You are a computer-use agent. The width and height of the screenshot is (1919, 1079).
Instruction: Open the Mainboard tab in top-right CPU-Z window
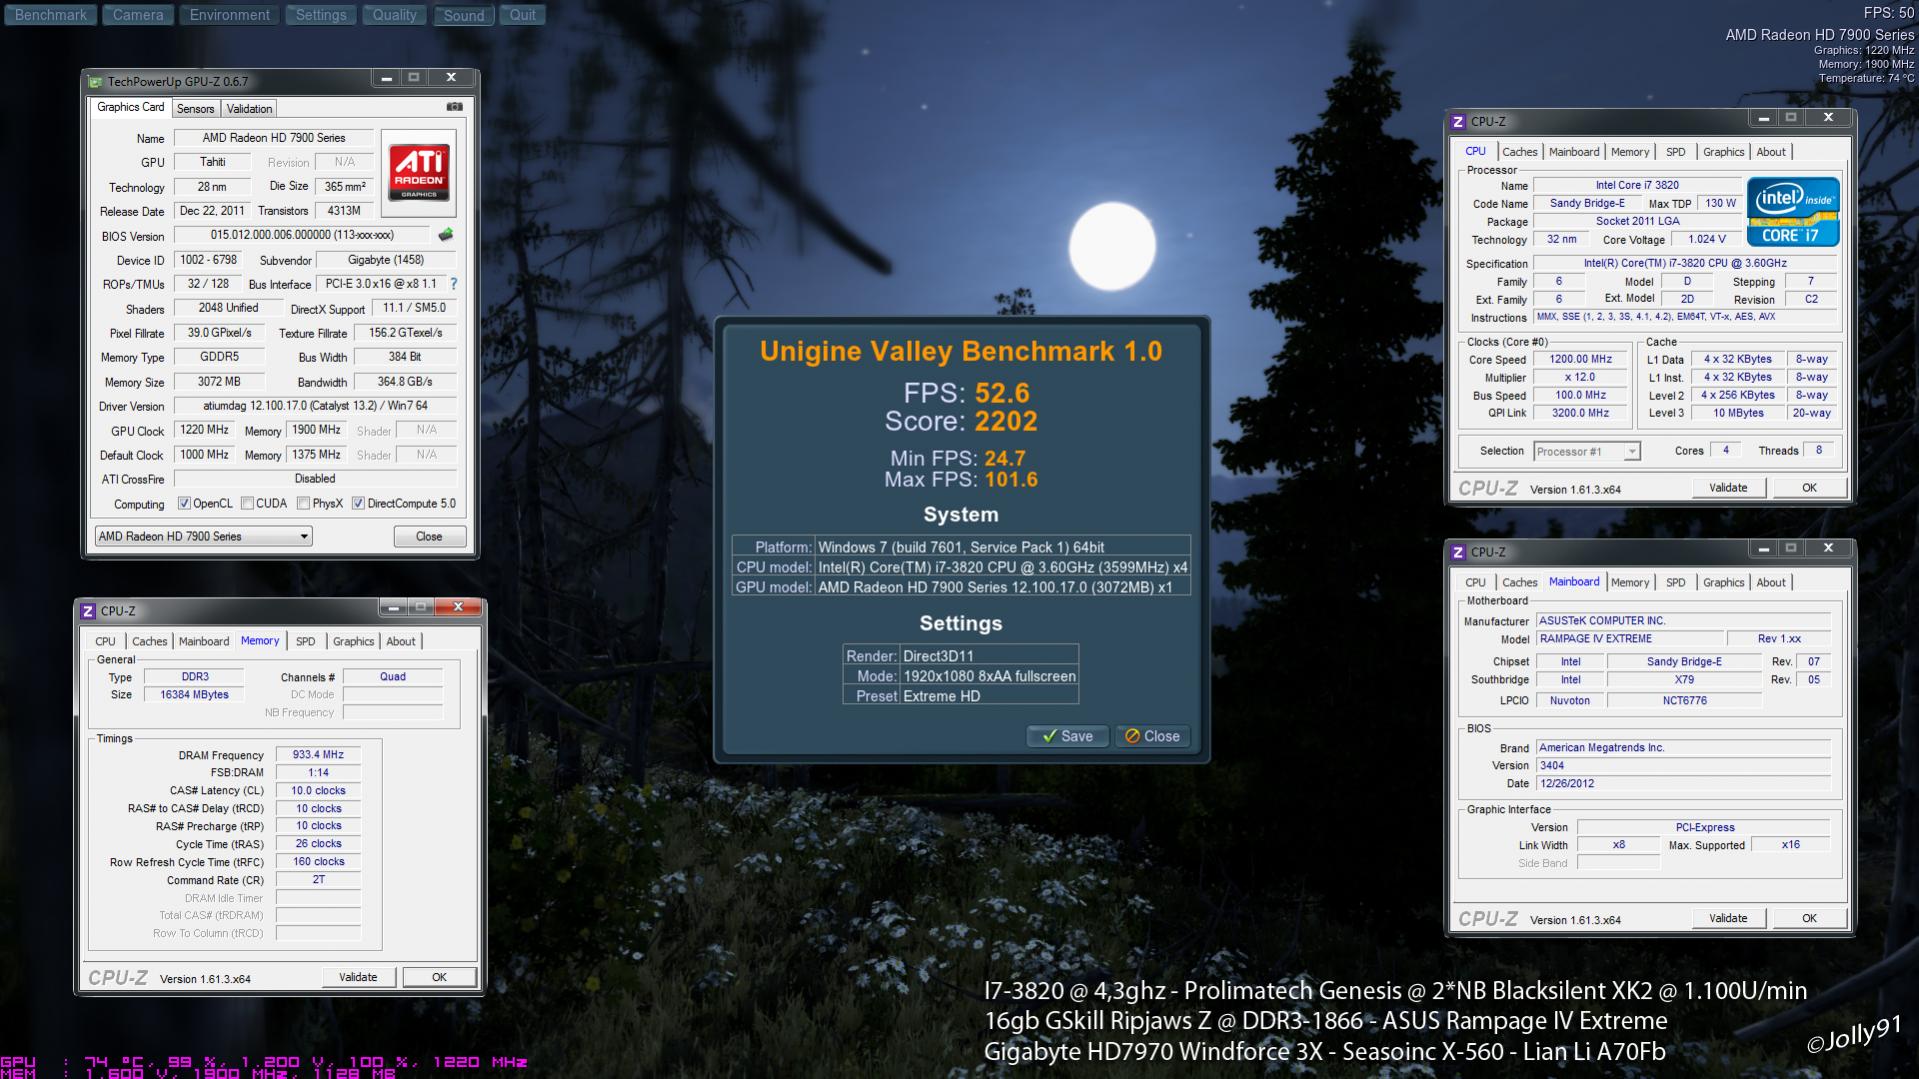(x=1574, y=152)
